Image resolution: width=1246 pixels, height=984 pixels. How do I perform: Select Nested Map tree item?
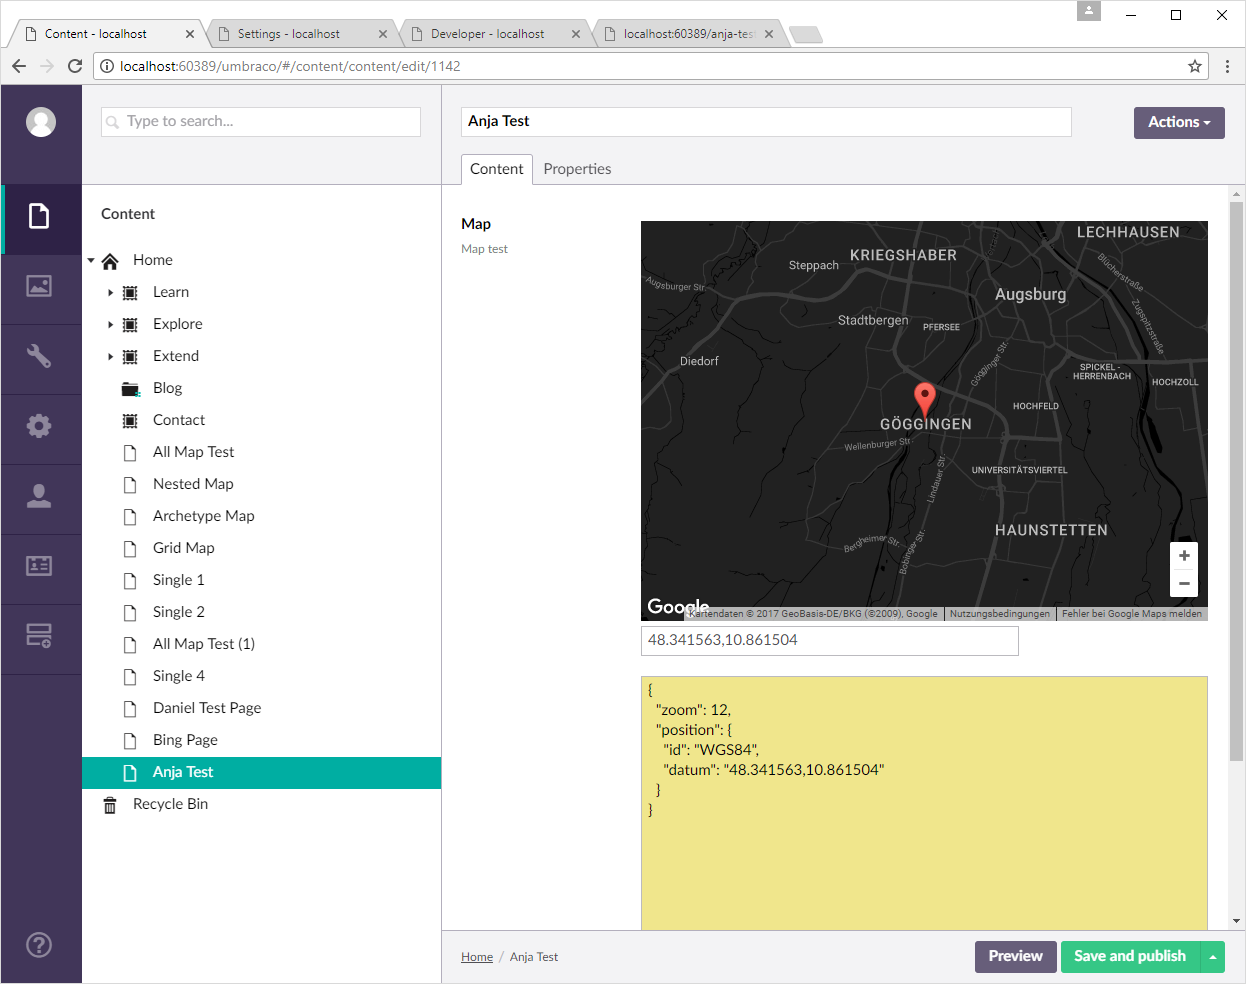[x=193, y=485]
